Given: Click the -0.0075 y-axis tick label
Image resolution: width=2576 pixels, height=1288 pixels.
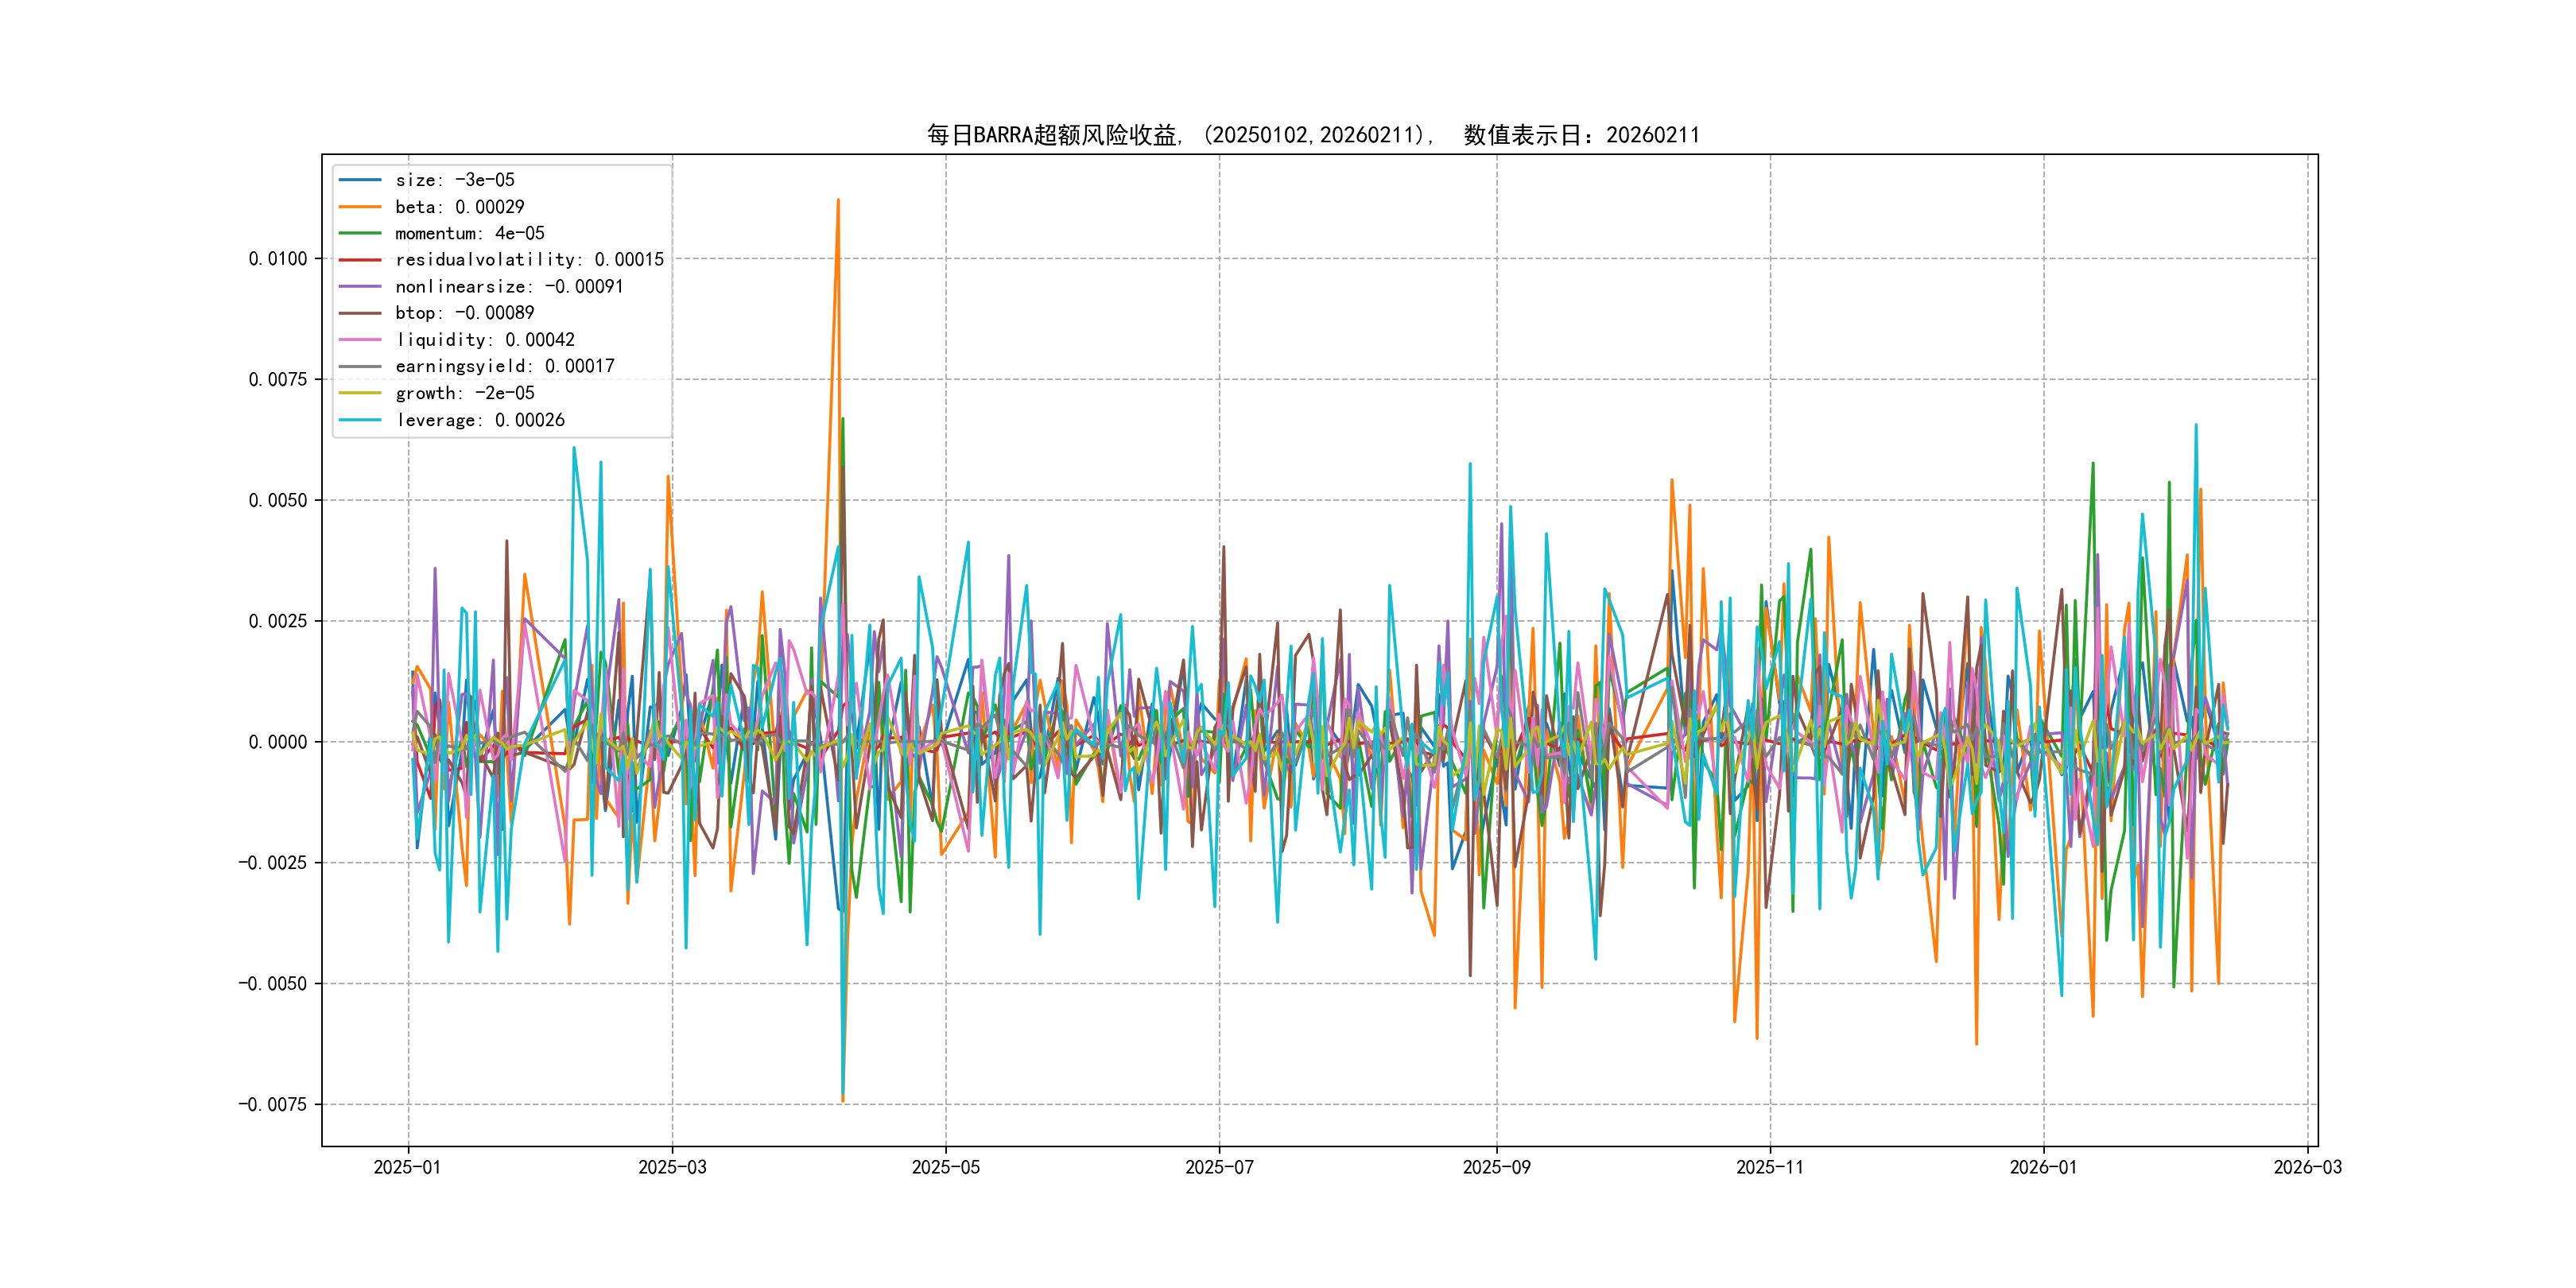Looking at the screenshot, I should coord(272,1104).
